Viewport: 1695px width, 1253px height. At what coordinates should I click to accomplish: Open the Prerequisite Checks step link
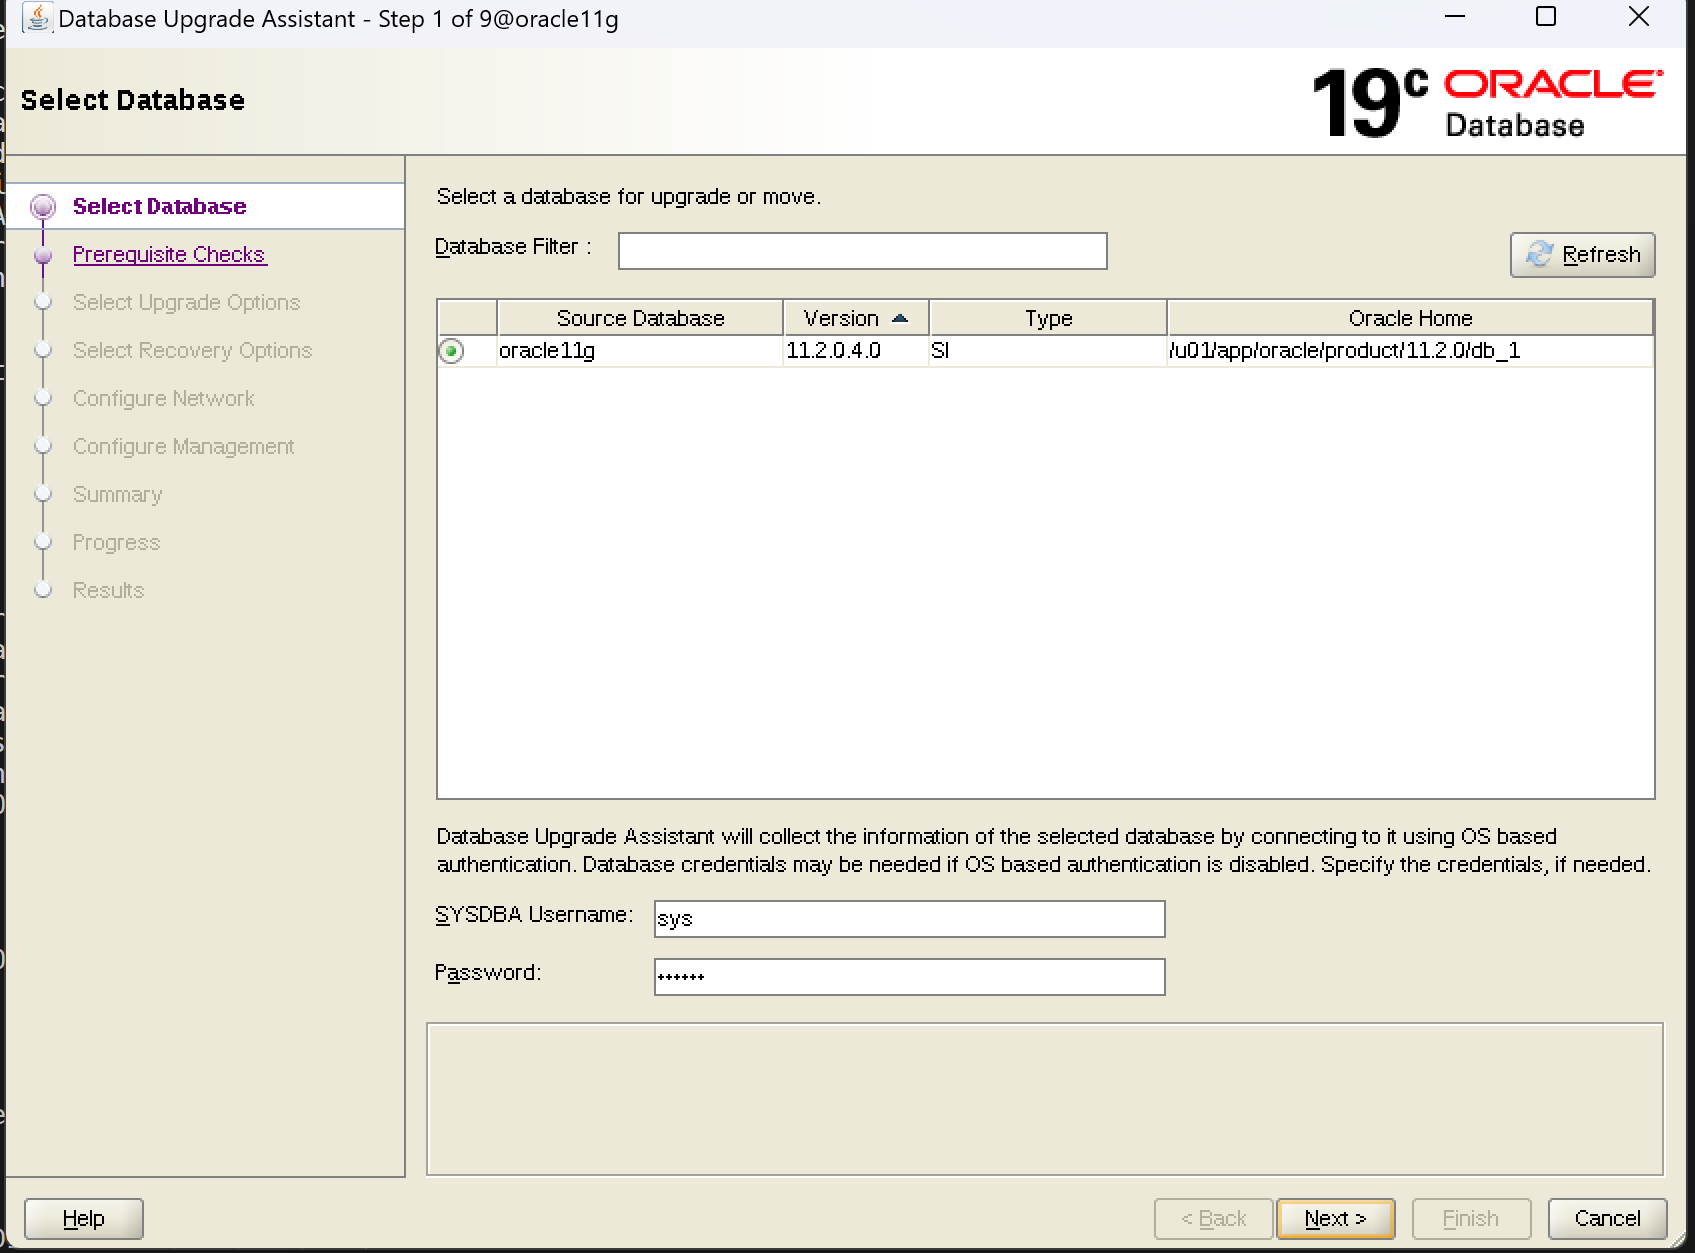pyautogui.click(x=169, y=255)
